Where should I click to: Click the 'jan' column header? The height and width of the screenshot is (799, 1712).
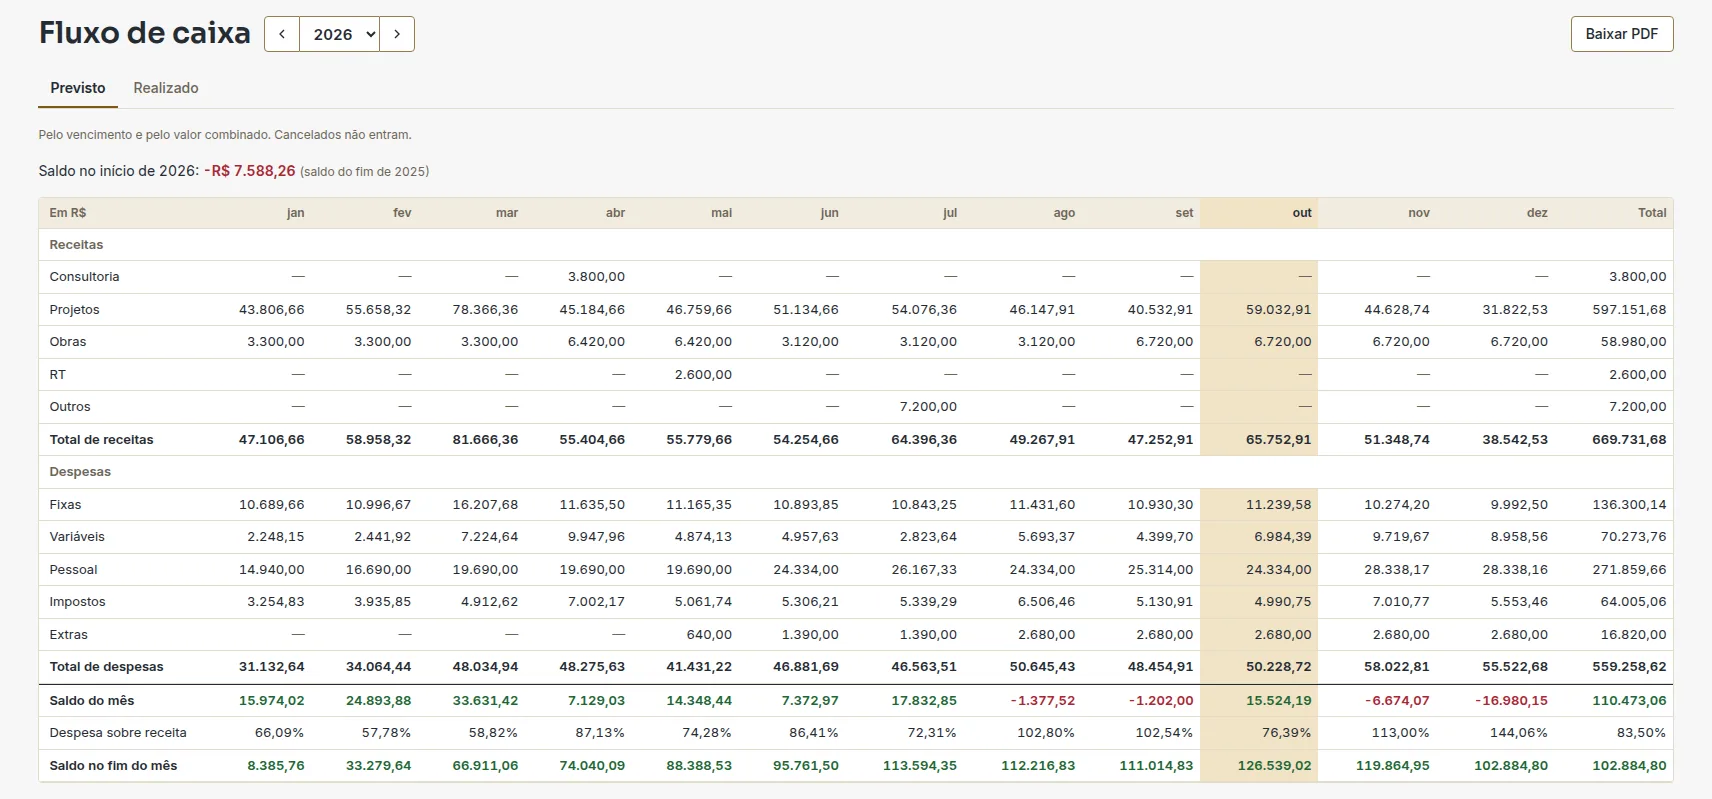coord(295,213)
